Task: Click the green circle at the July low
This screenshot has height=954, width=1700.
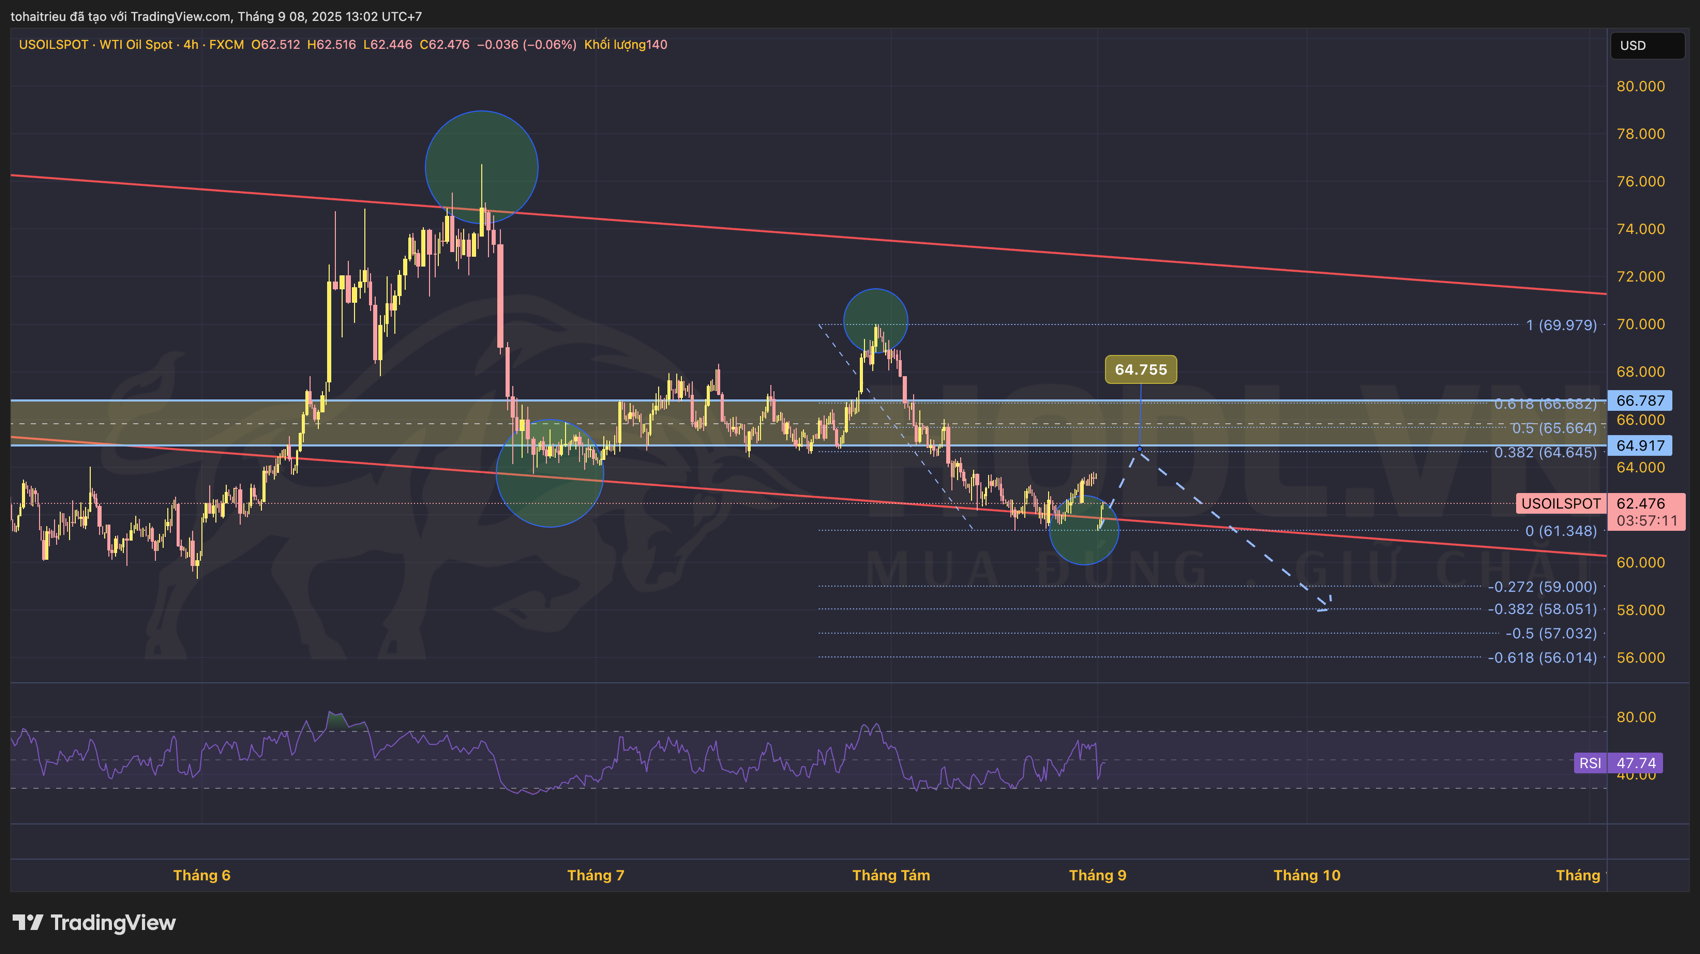Action: point(550,473)
